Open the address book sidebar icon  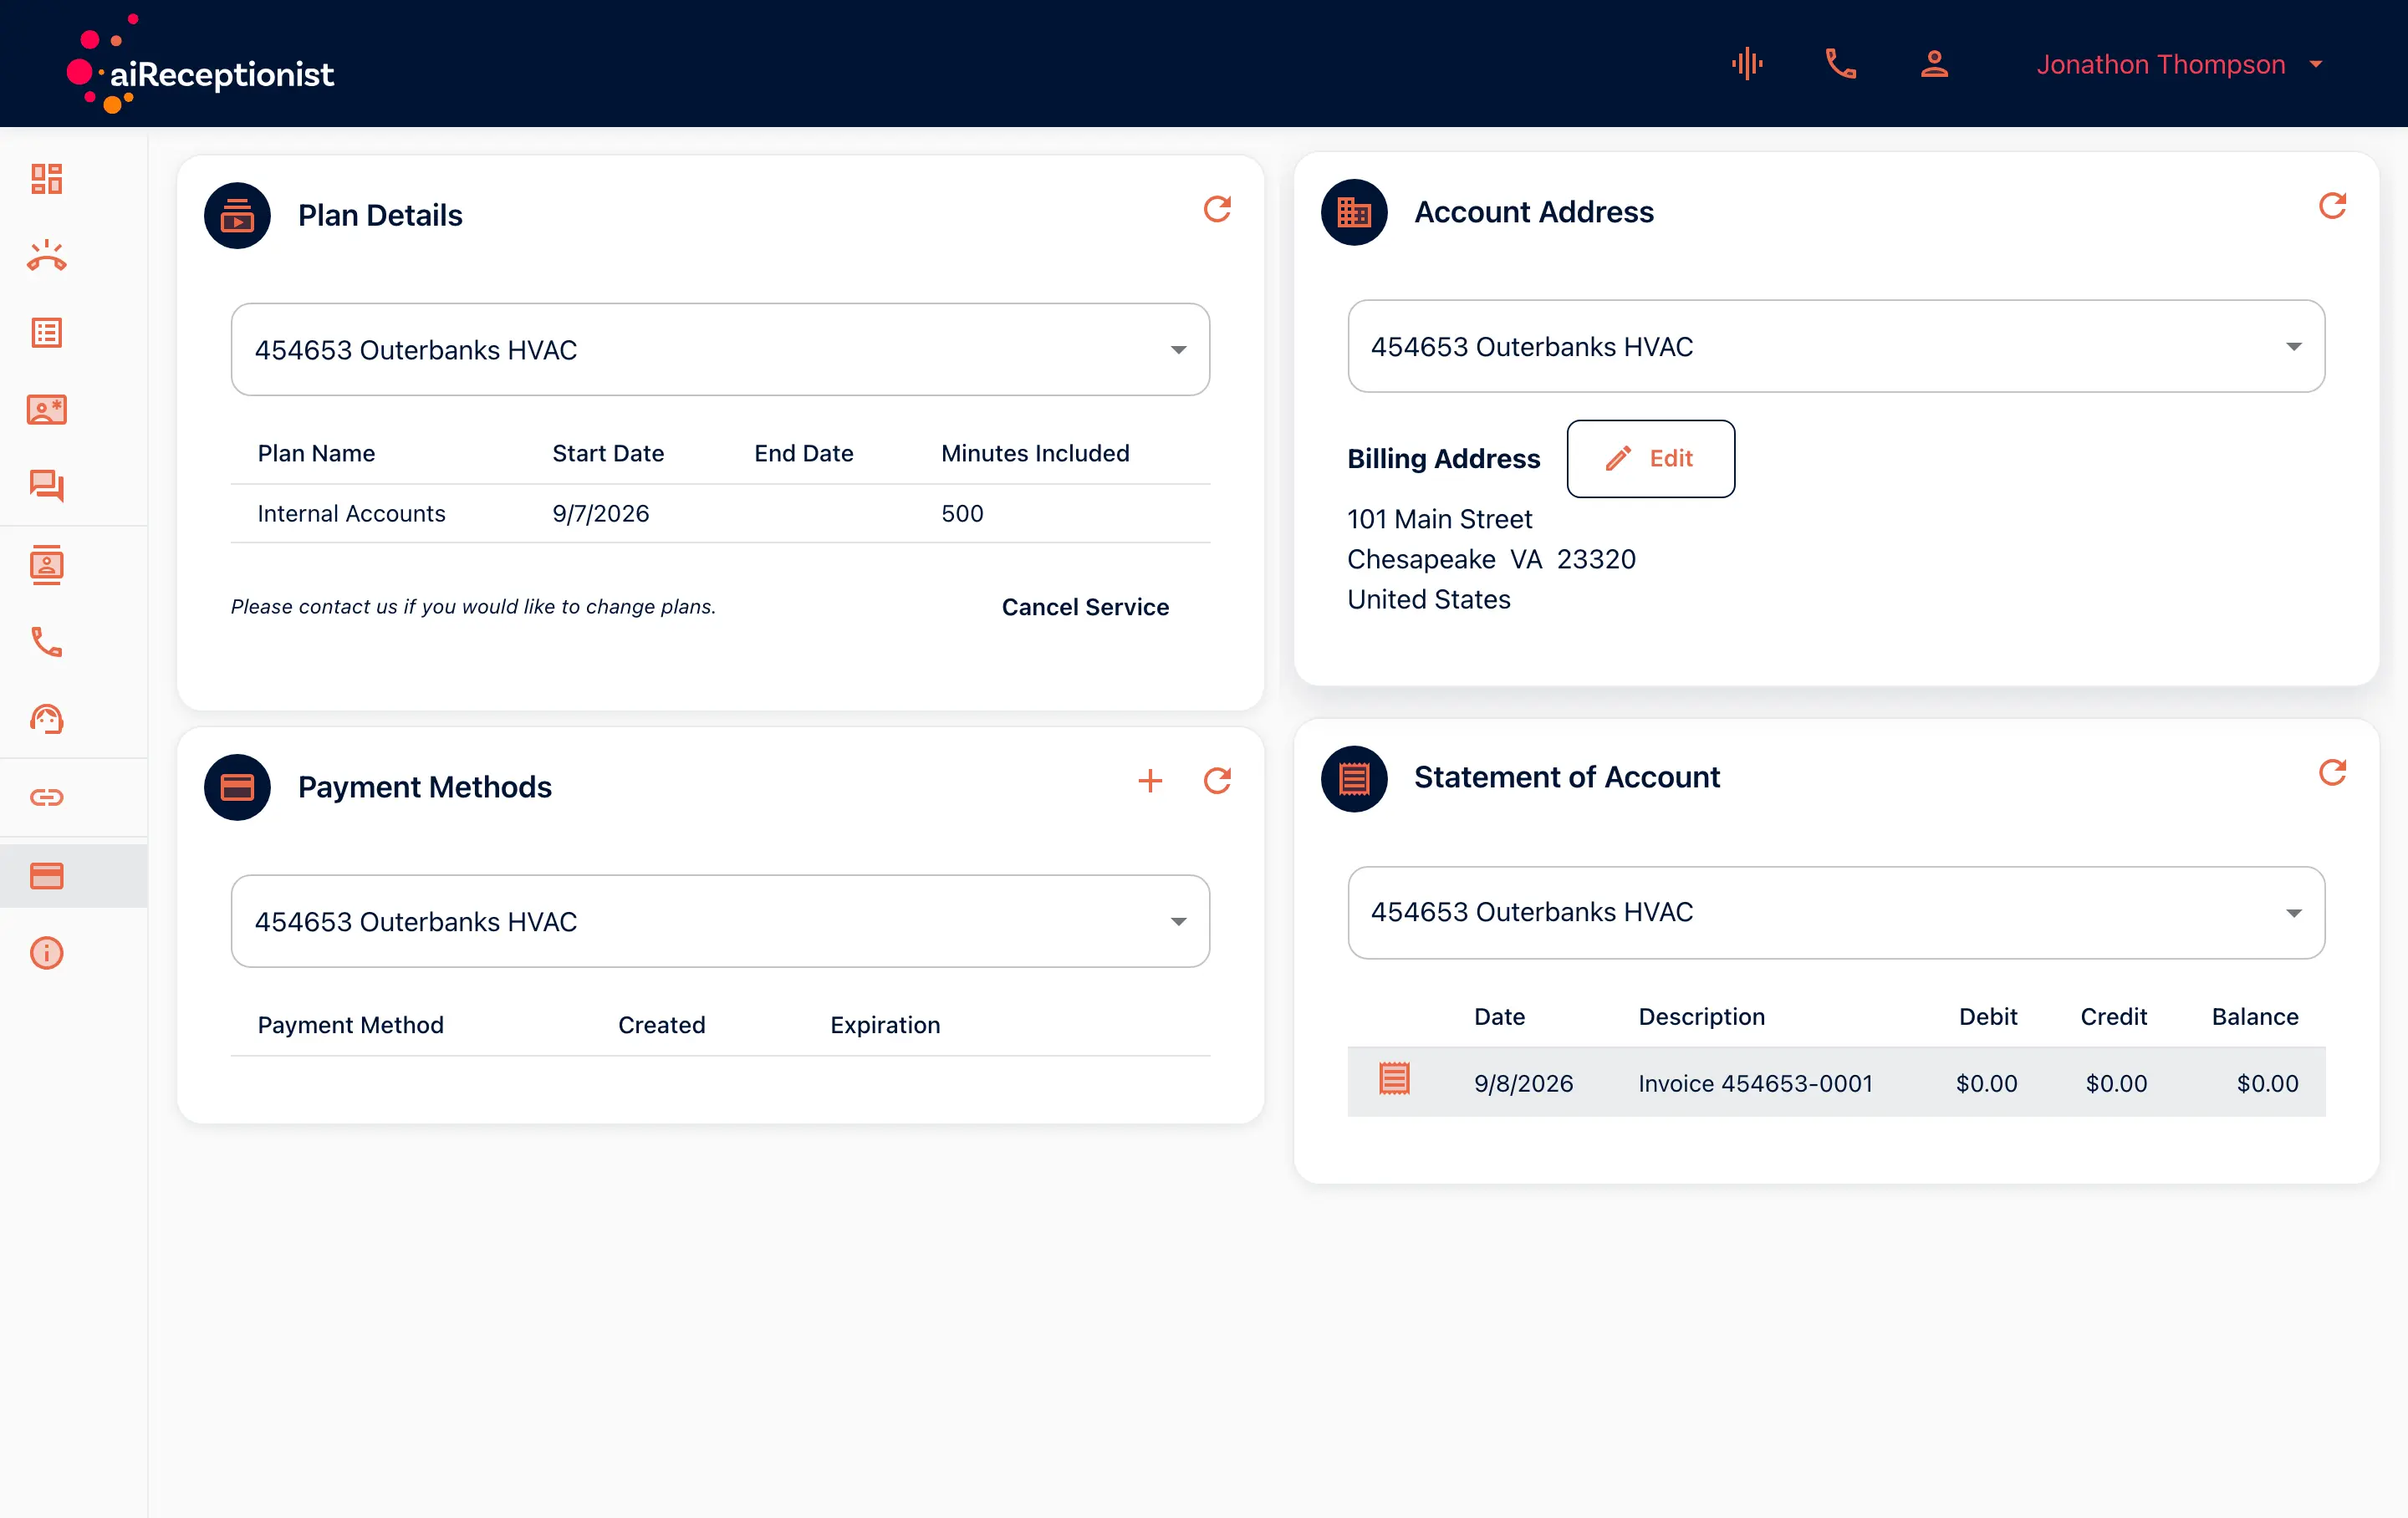(x=46, y=566)
